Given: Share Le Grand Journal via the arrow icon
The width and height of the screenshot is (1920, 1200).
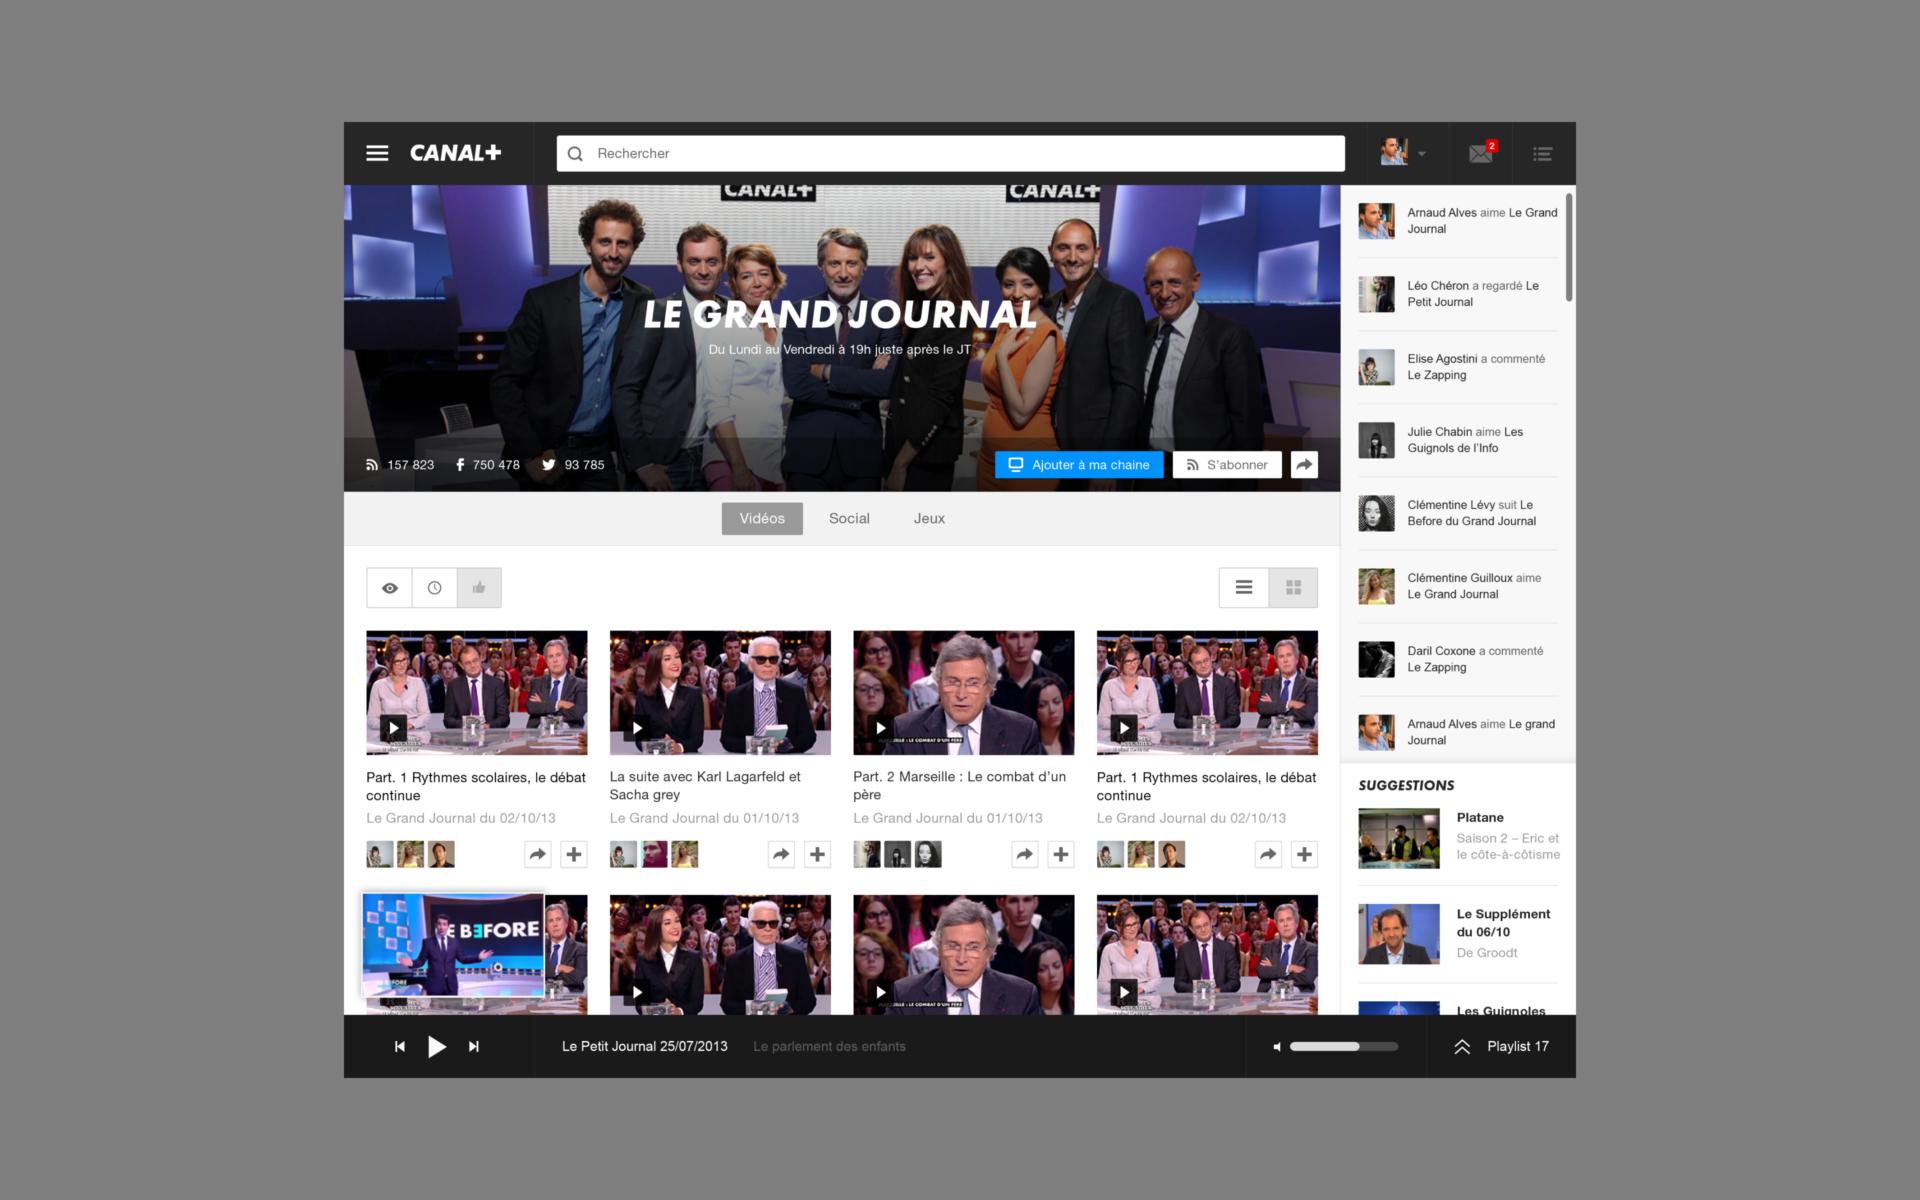Looking at the screenshot, I should 1304,464.
